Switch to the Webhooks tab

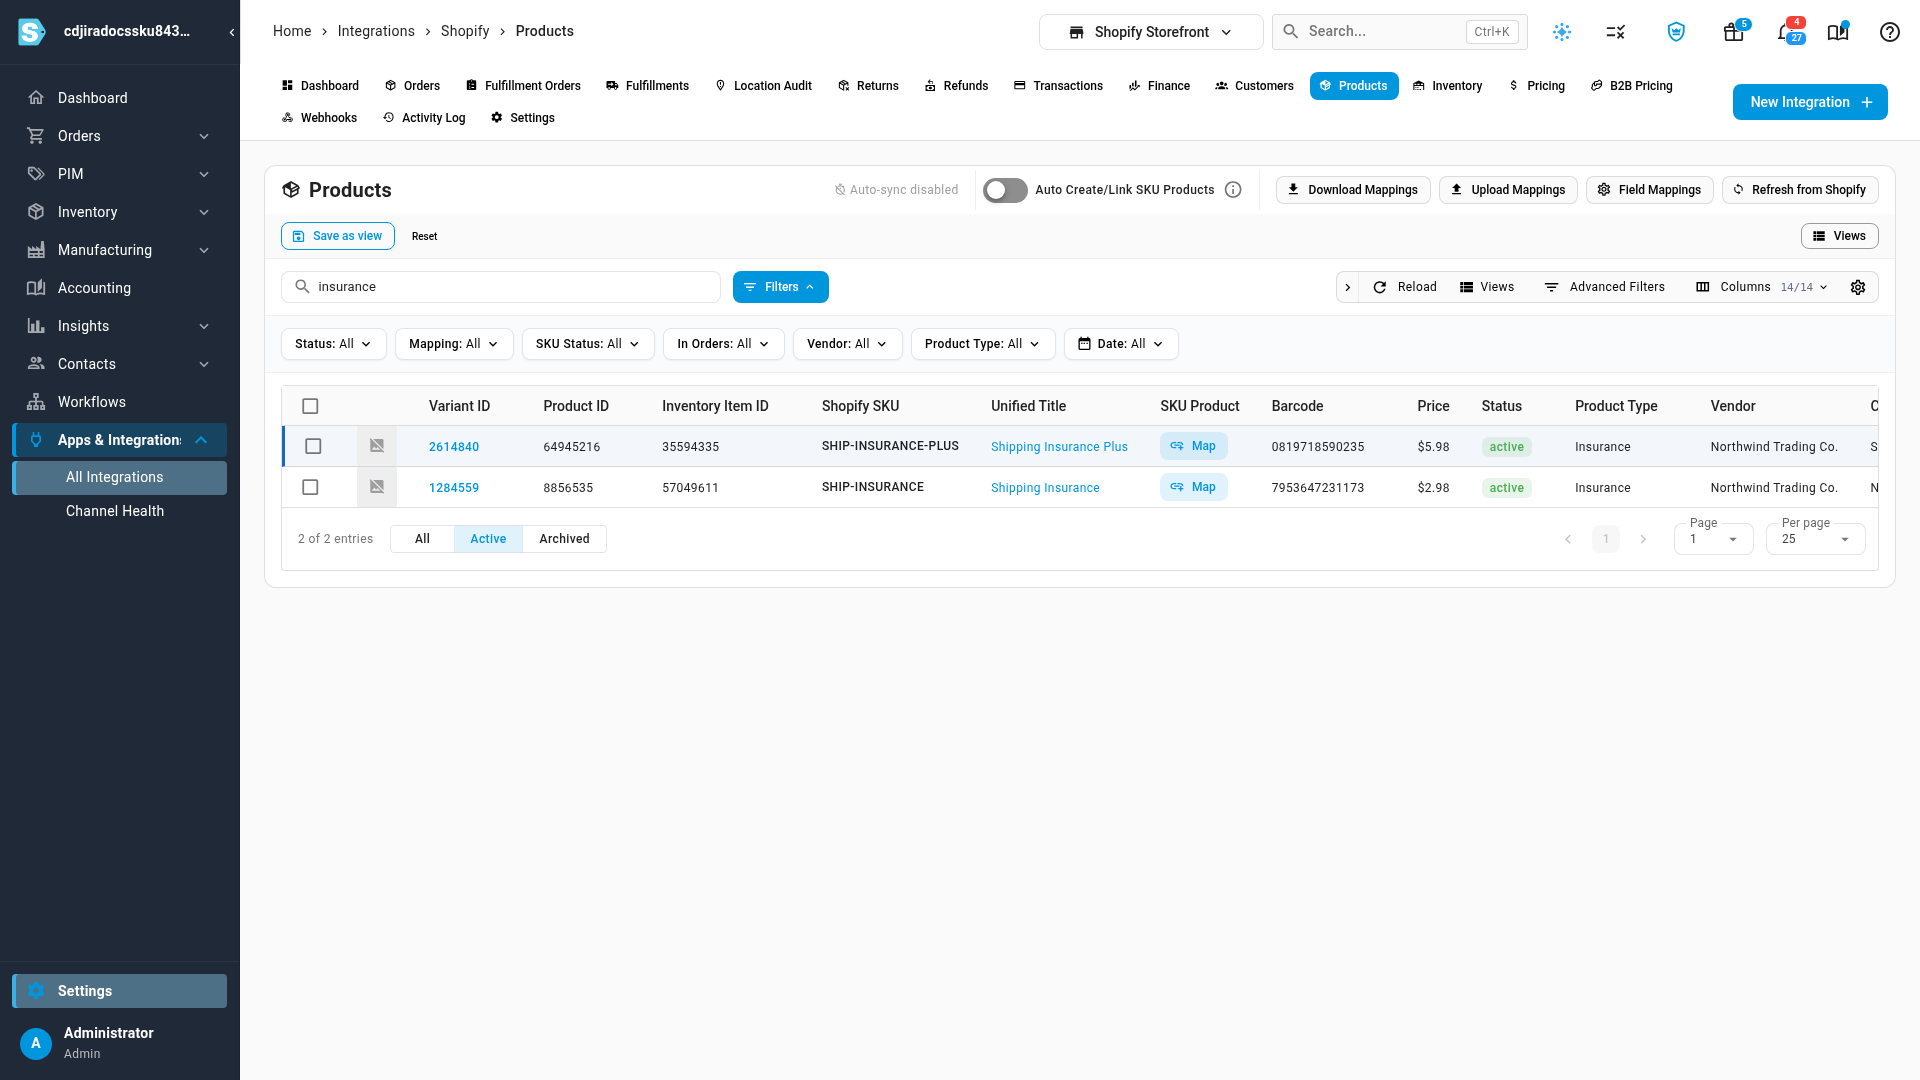(x=319, y=118)
